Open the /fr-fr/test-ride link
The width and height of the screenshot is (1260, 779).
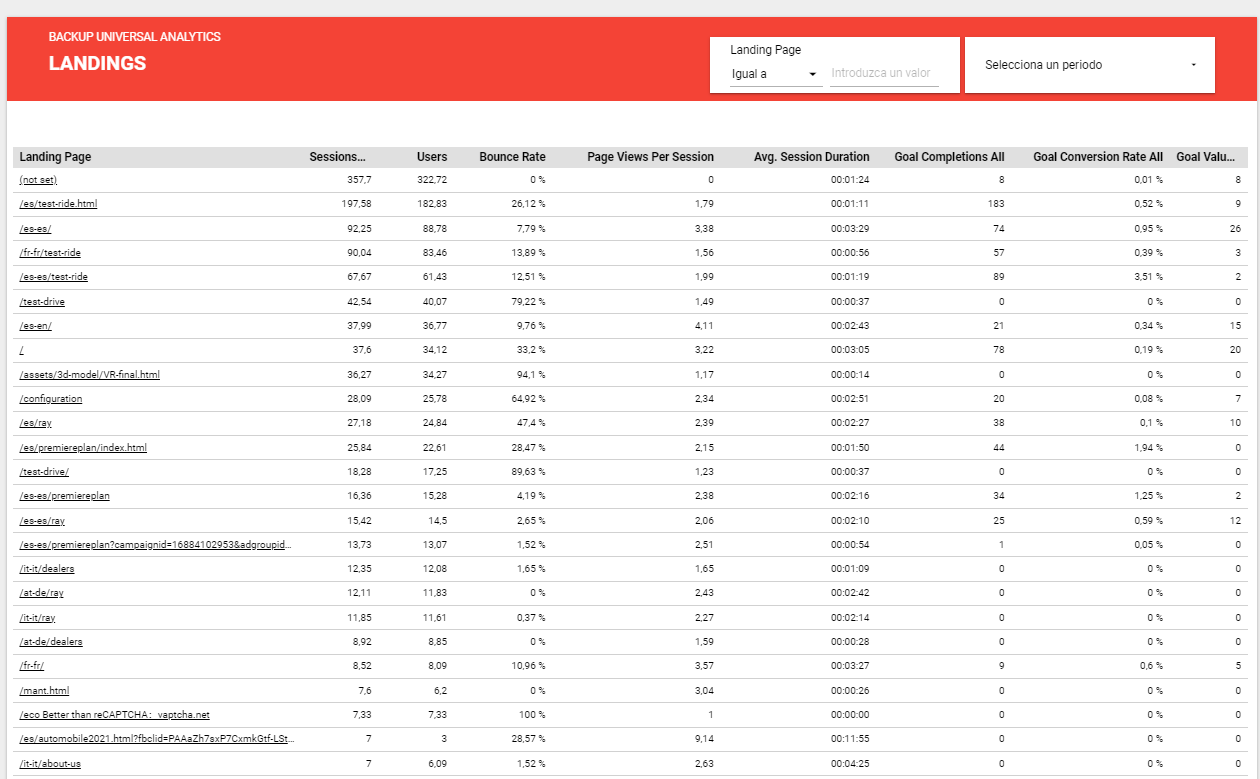tap(50, 253)
